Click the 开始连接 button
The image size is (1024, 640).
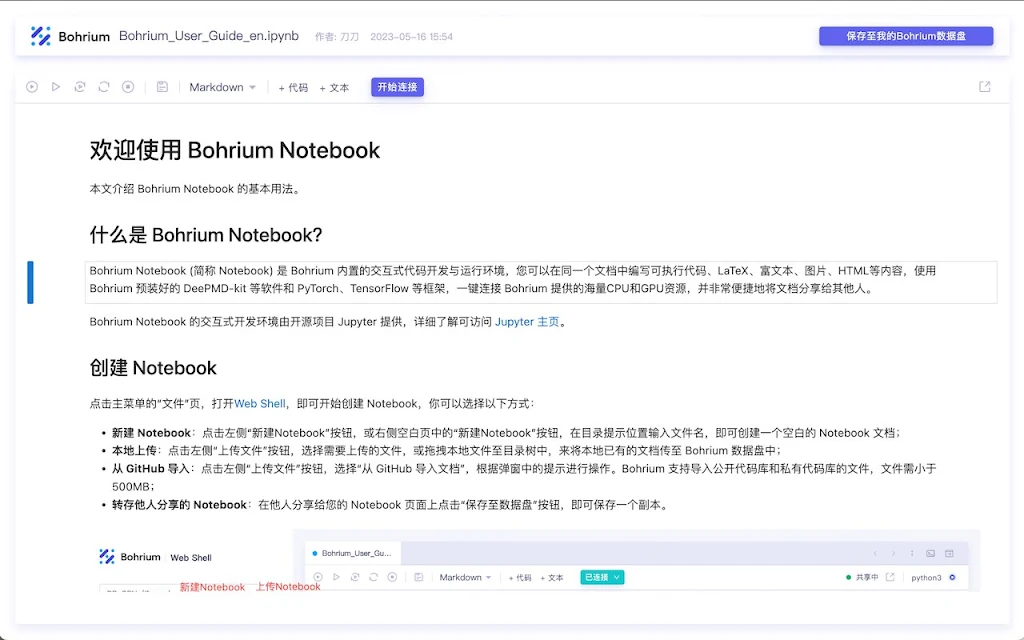(397, 87)
